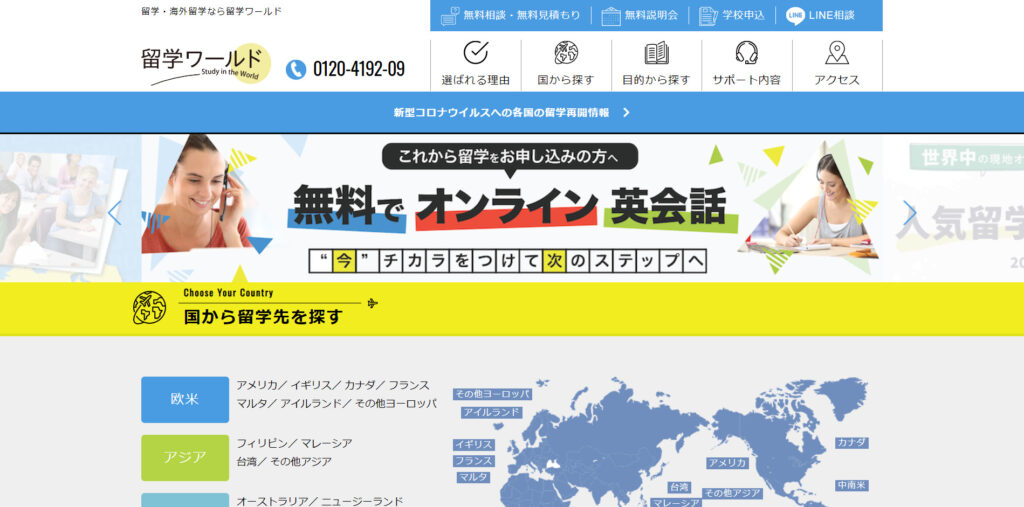Click phone number 0120-4192-09
1024x507 pixels.
[359, 69]
